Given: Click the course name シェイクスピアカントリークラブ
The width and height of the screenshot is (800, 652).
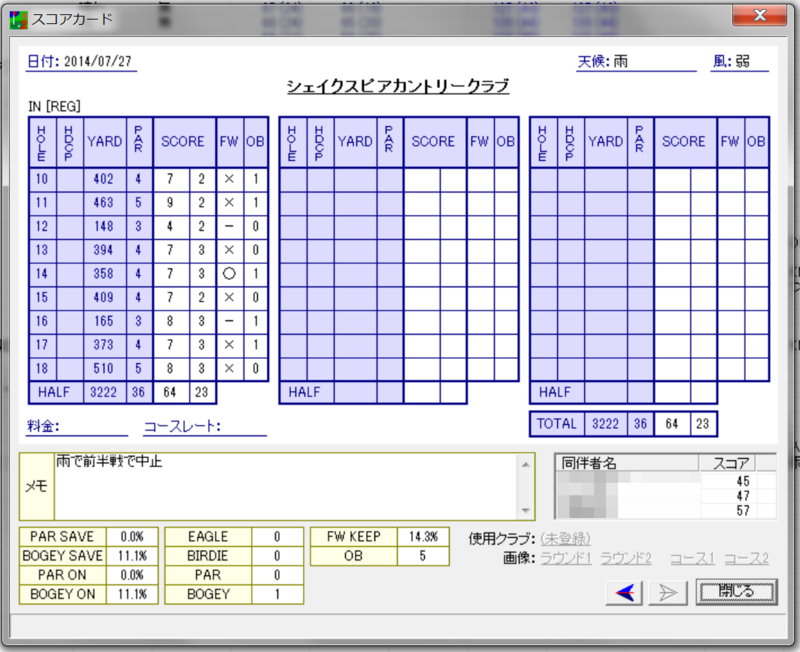Looking at the screenshot, I should 398,86.
